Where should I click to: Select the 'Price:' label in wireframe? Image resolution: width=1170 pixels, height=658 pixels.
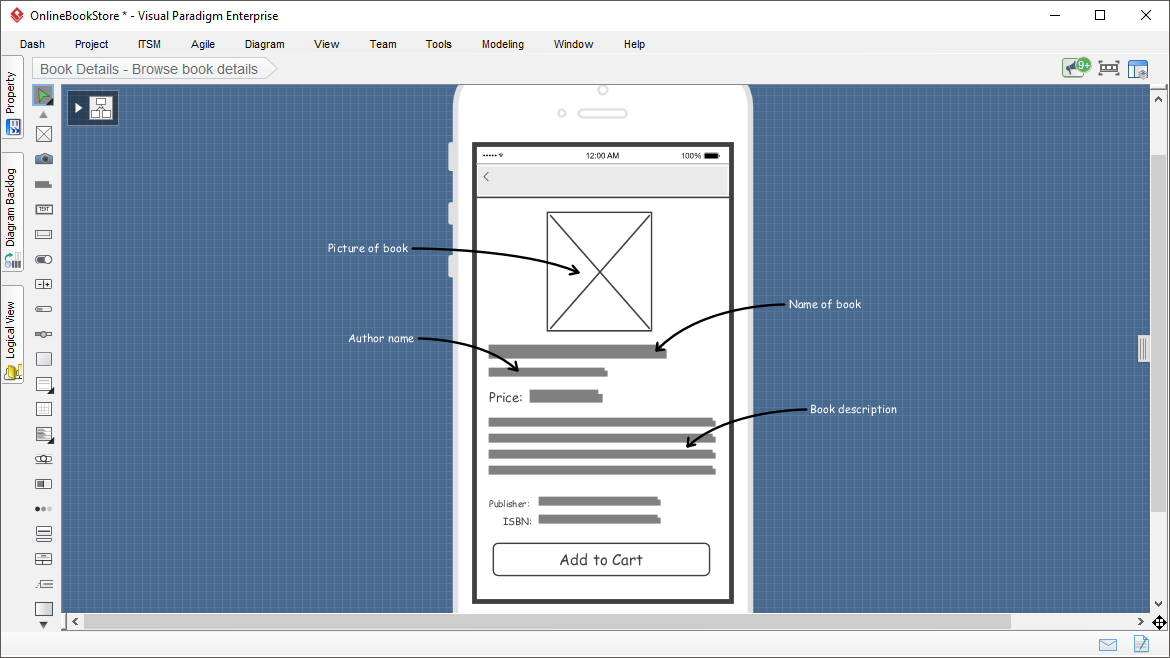[505, 398]
